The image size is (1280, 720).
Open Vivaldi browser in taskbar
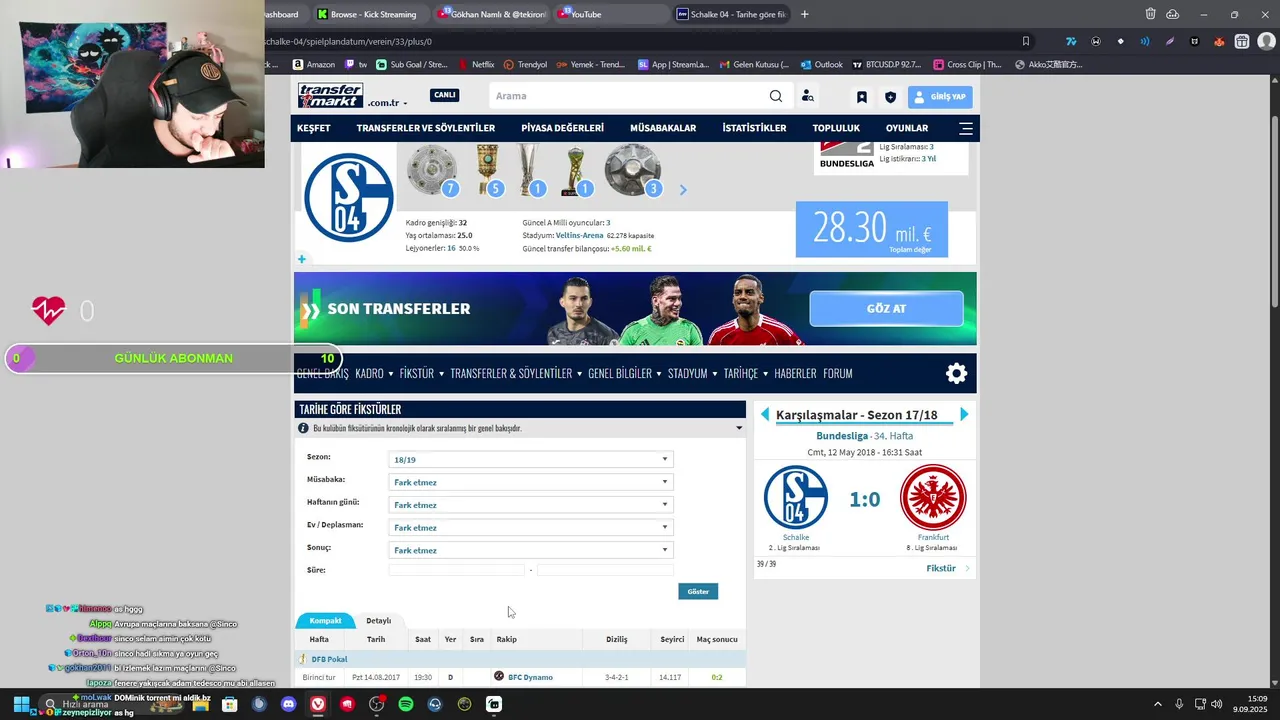pos(318,704)
